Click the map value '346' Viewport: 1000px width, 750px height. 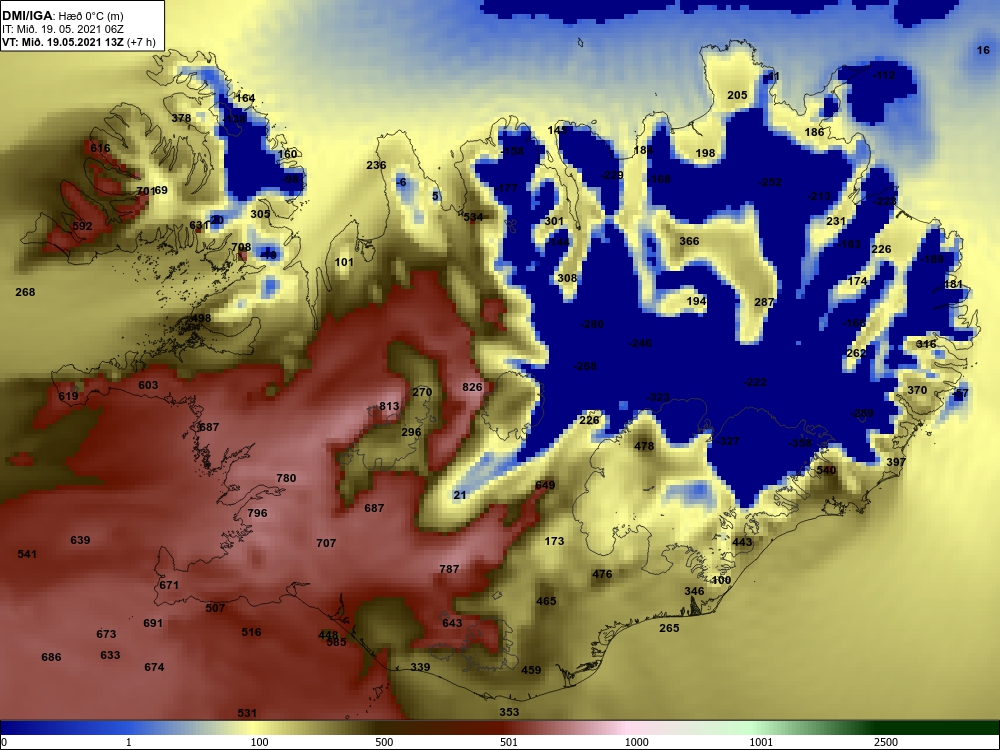coord(694,591)
